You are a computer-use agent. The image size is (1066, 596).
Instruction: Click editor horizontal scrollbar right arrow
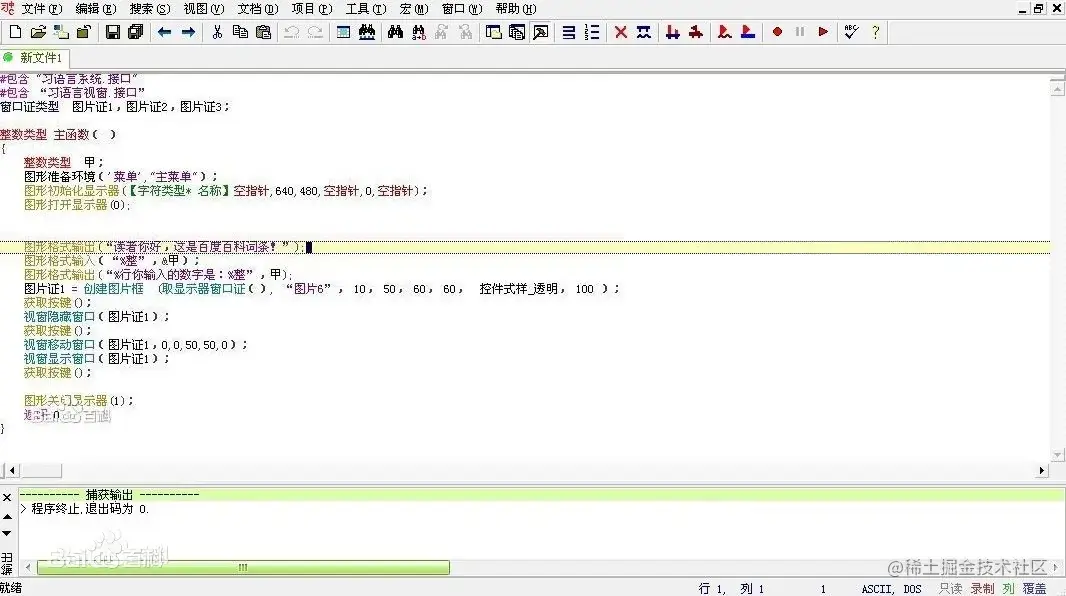click(1042, 470)
